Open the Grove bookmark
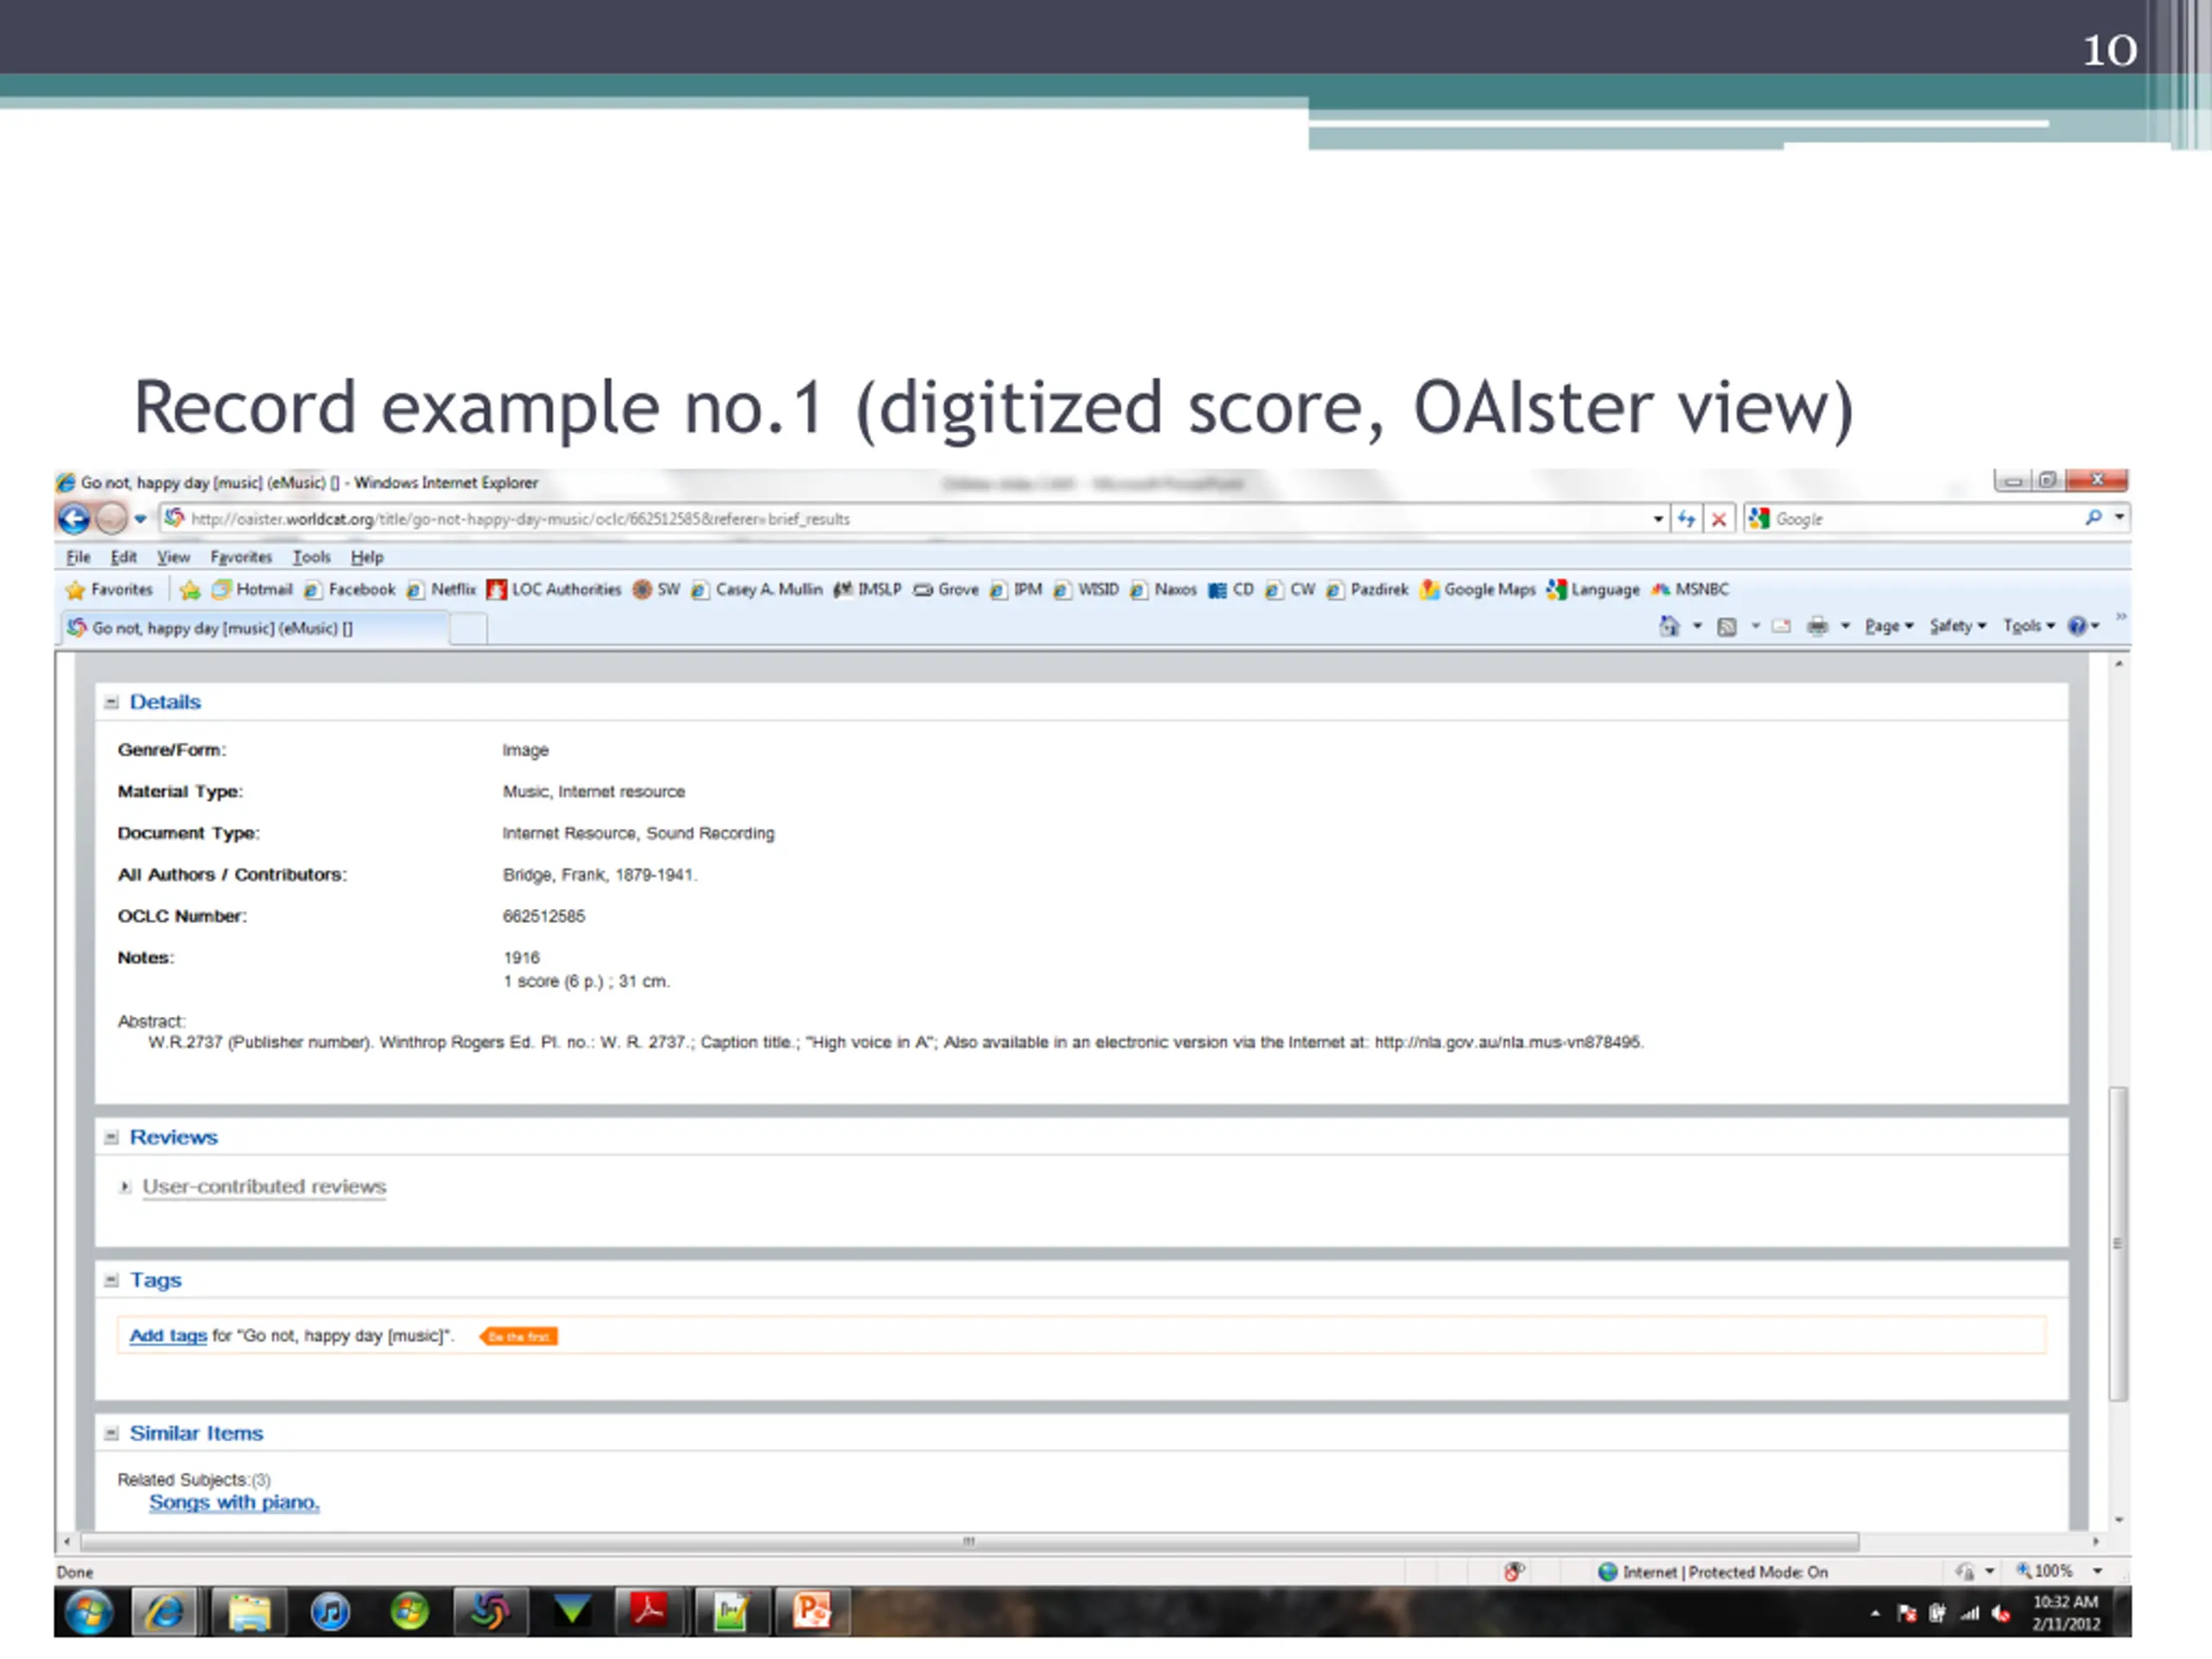The image size is (2212, 1659). click(x=946, y=589)
